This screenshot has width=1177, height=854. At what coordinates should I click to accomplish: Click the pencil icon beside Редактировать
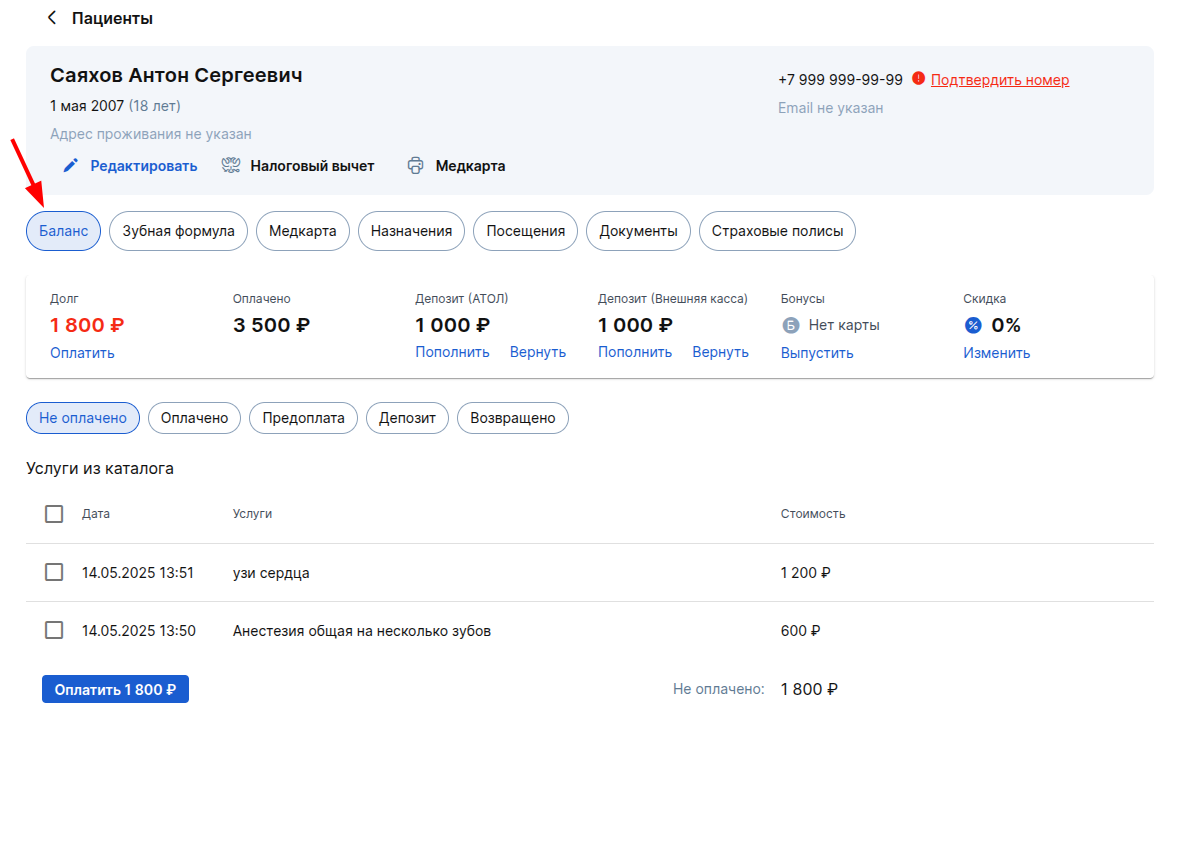click(x=71, y=165)
